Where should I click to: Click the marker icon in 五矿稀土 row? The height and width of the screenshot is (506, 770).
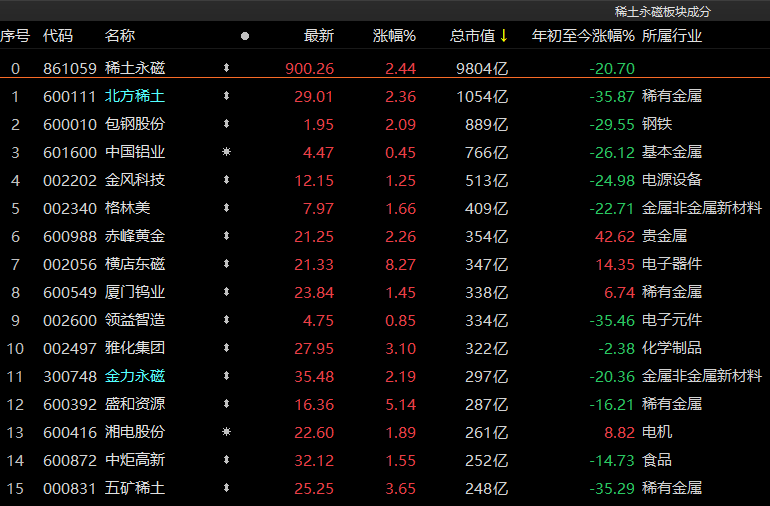pyautogui.click(x=226, y=488)
